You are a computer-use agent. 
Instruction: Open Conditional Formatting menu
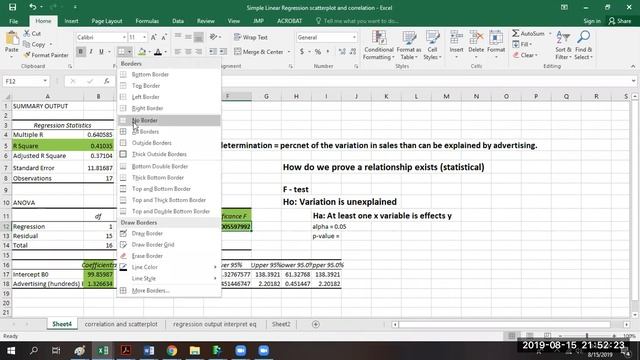click(379, 45)
